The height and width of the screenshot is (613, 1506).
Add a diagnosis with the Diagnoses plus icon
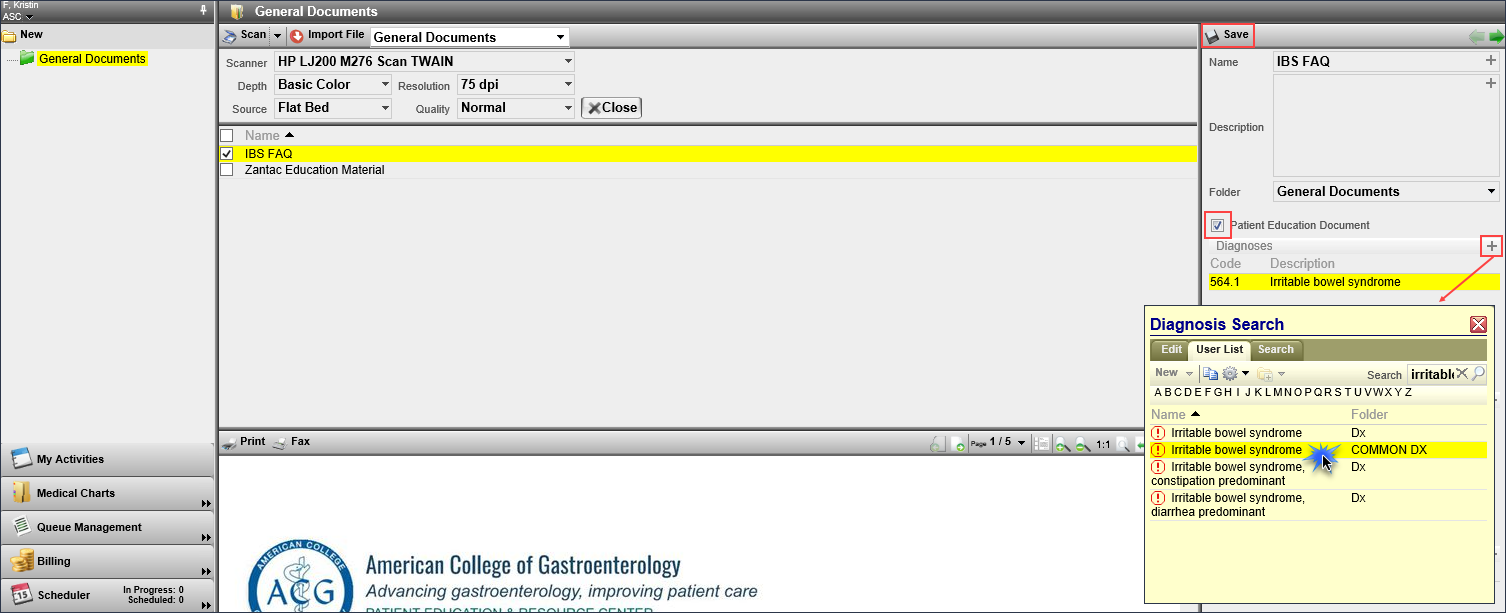tap(1491, 245)
